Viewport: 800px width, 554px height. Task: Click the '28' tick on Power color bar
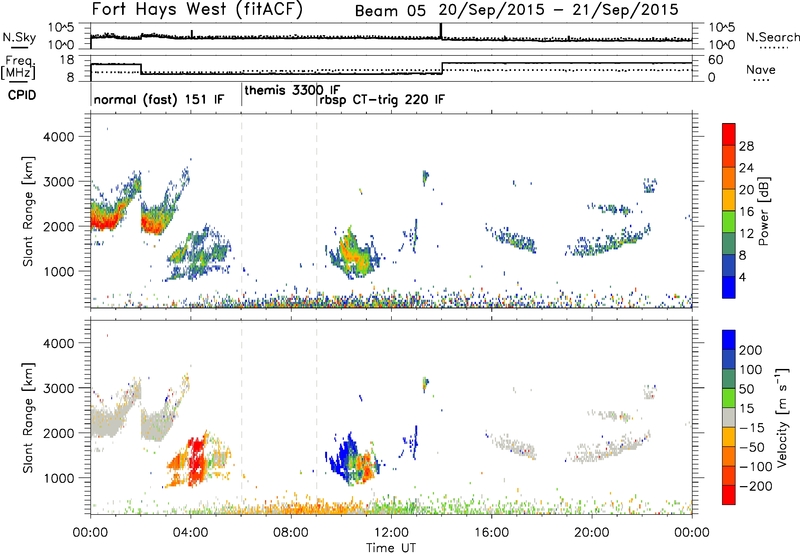tap(746, 146)
